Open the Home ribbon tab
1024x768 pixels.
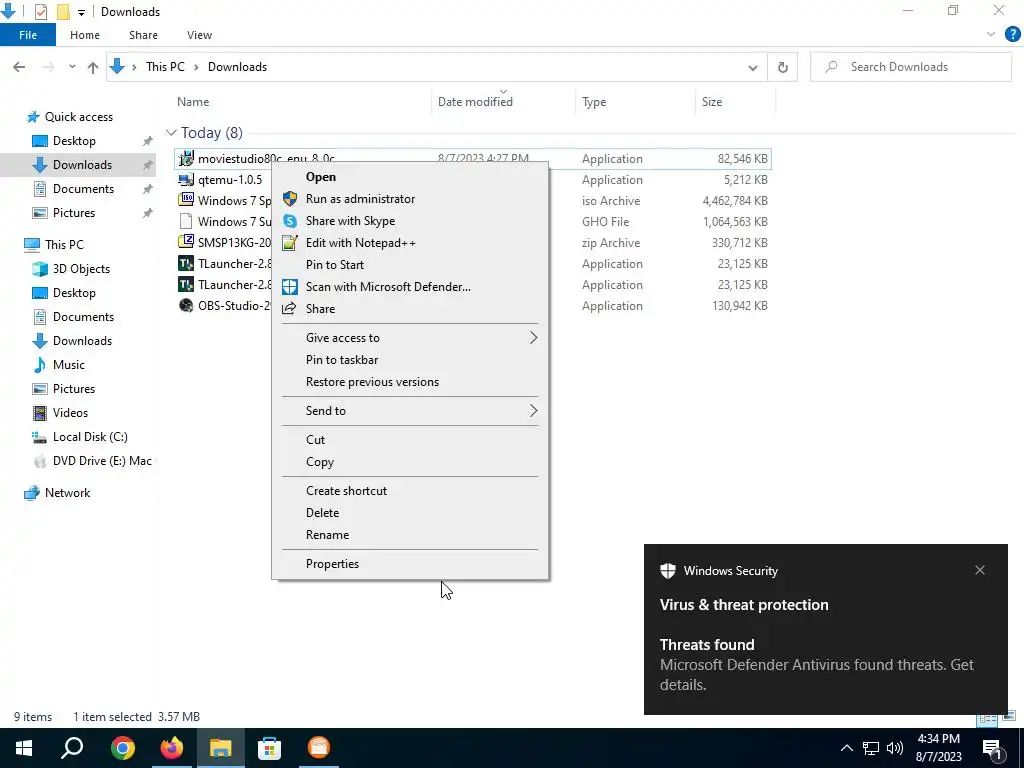85,35
